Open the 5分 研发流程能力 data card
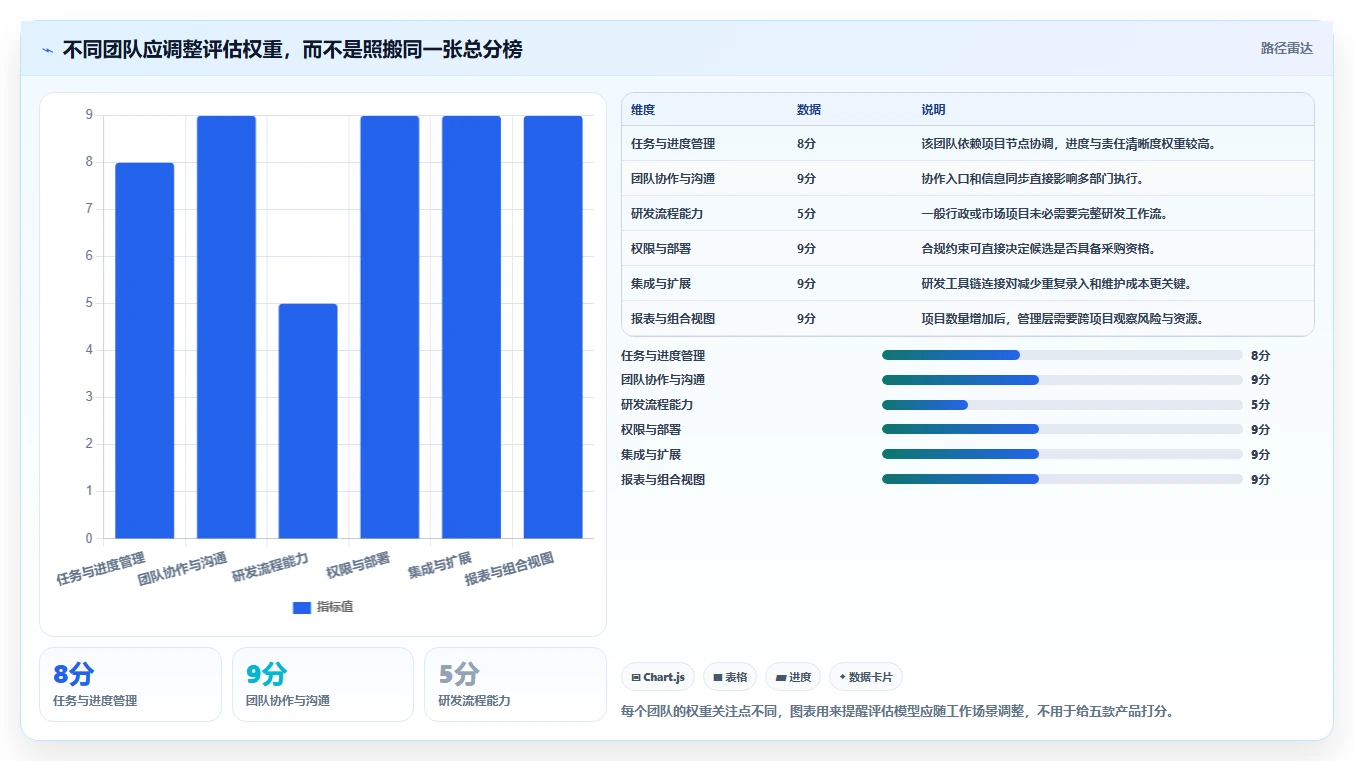This screenshot has height=761, width=1354. point(515,684)
